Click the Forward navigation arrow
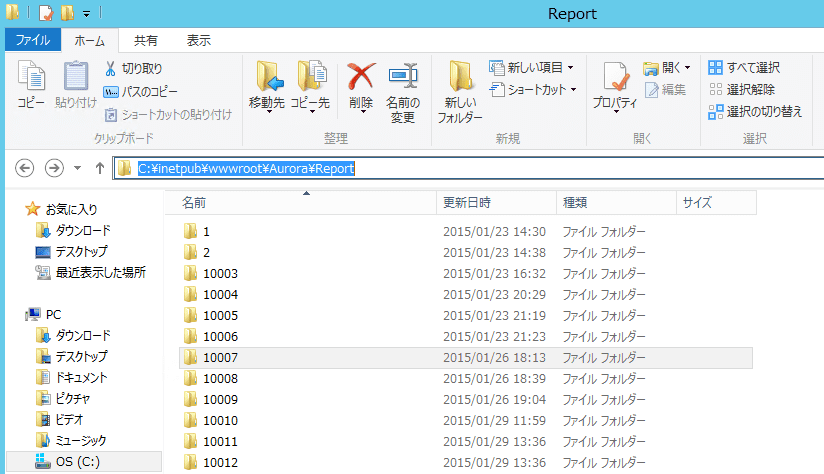Screen dimensions: 824x474 pos(54,168)
